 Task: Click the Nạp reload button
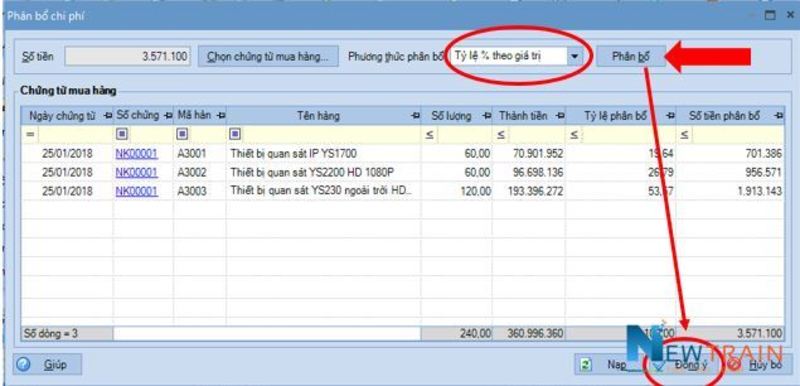[609, 365]
